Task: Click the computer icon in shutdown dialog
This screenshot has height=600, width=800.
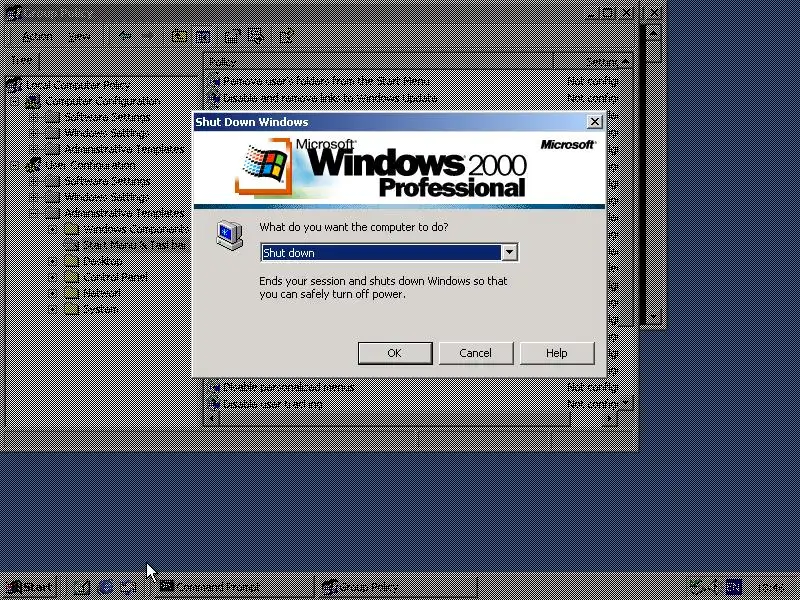Action: (x=230, y=235)
